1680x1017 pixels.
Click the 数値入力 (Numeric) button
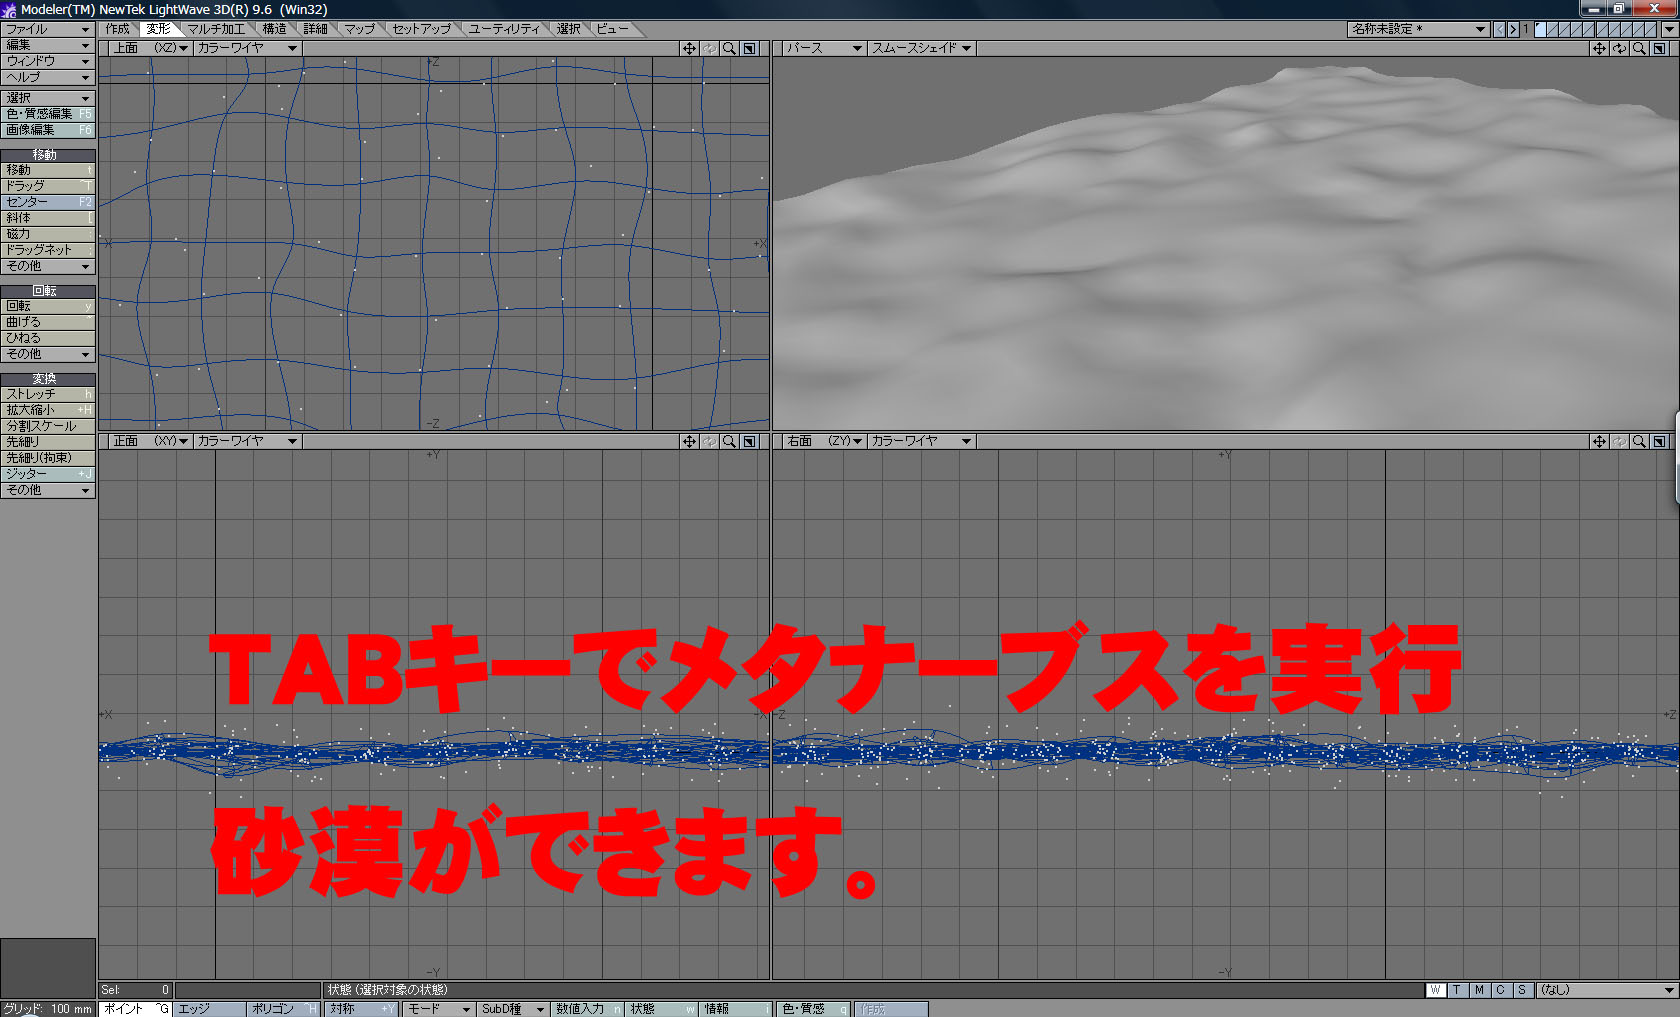point(581,1008)
